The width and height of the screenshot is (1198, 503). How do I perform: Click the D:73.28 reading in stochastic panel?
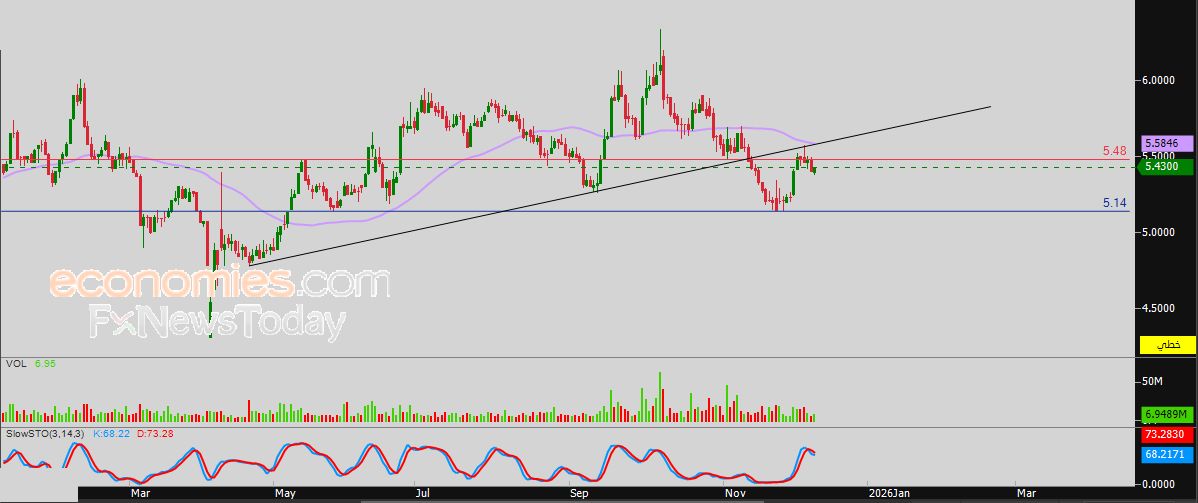[153, 434]
